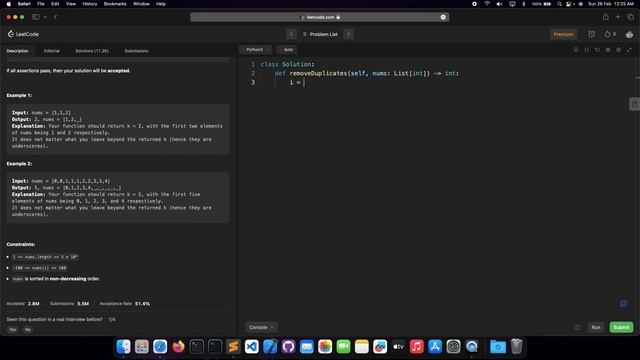The height and width of the screenshot is (360, 640).
Task: Open the Window menu
Action: coord(141,4)
